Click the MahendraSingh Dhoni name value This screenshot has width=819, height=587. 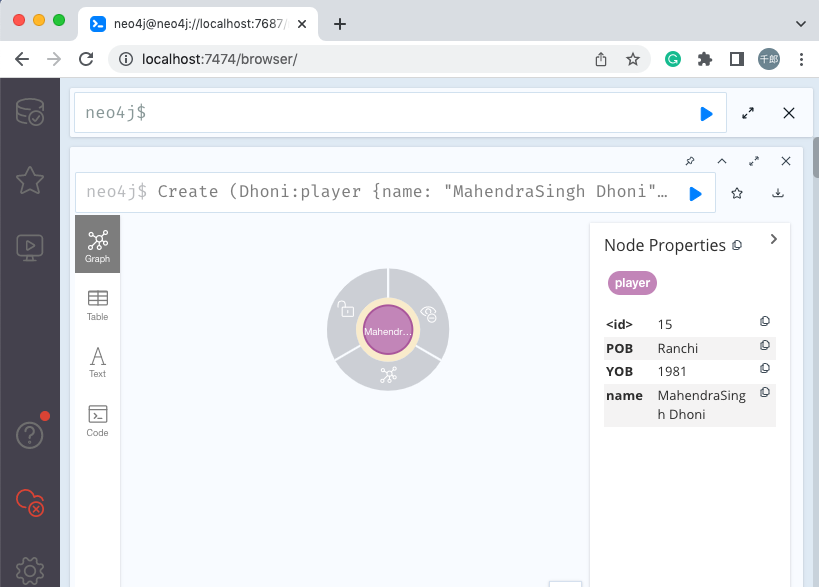coord(701,405)
